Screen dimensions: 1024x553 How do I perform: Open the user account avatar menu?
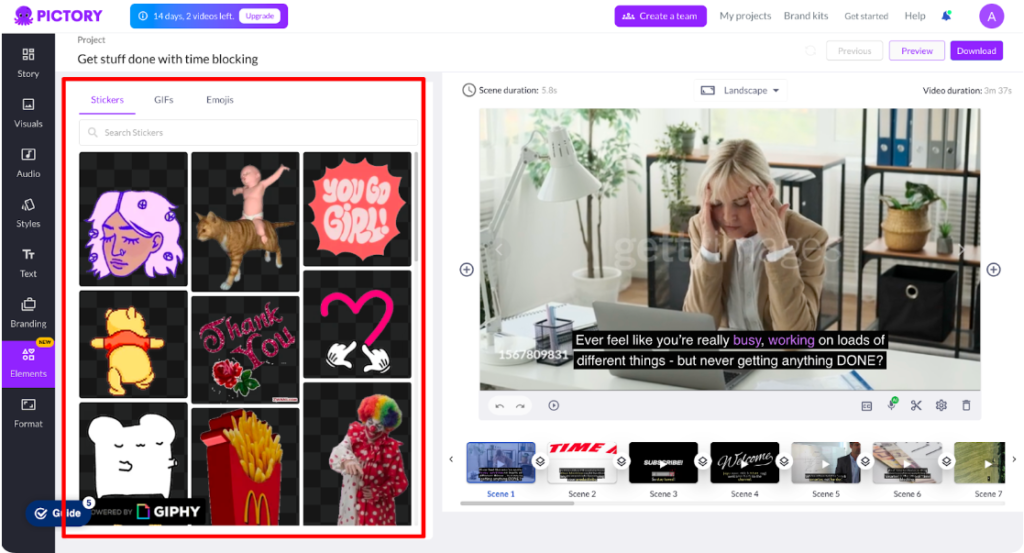[991, 16]
